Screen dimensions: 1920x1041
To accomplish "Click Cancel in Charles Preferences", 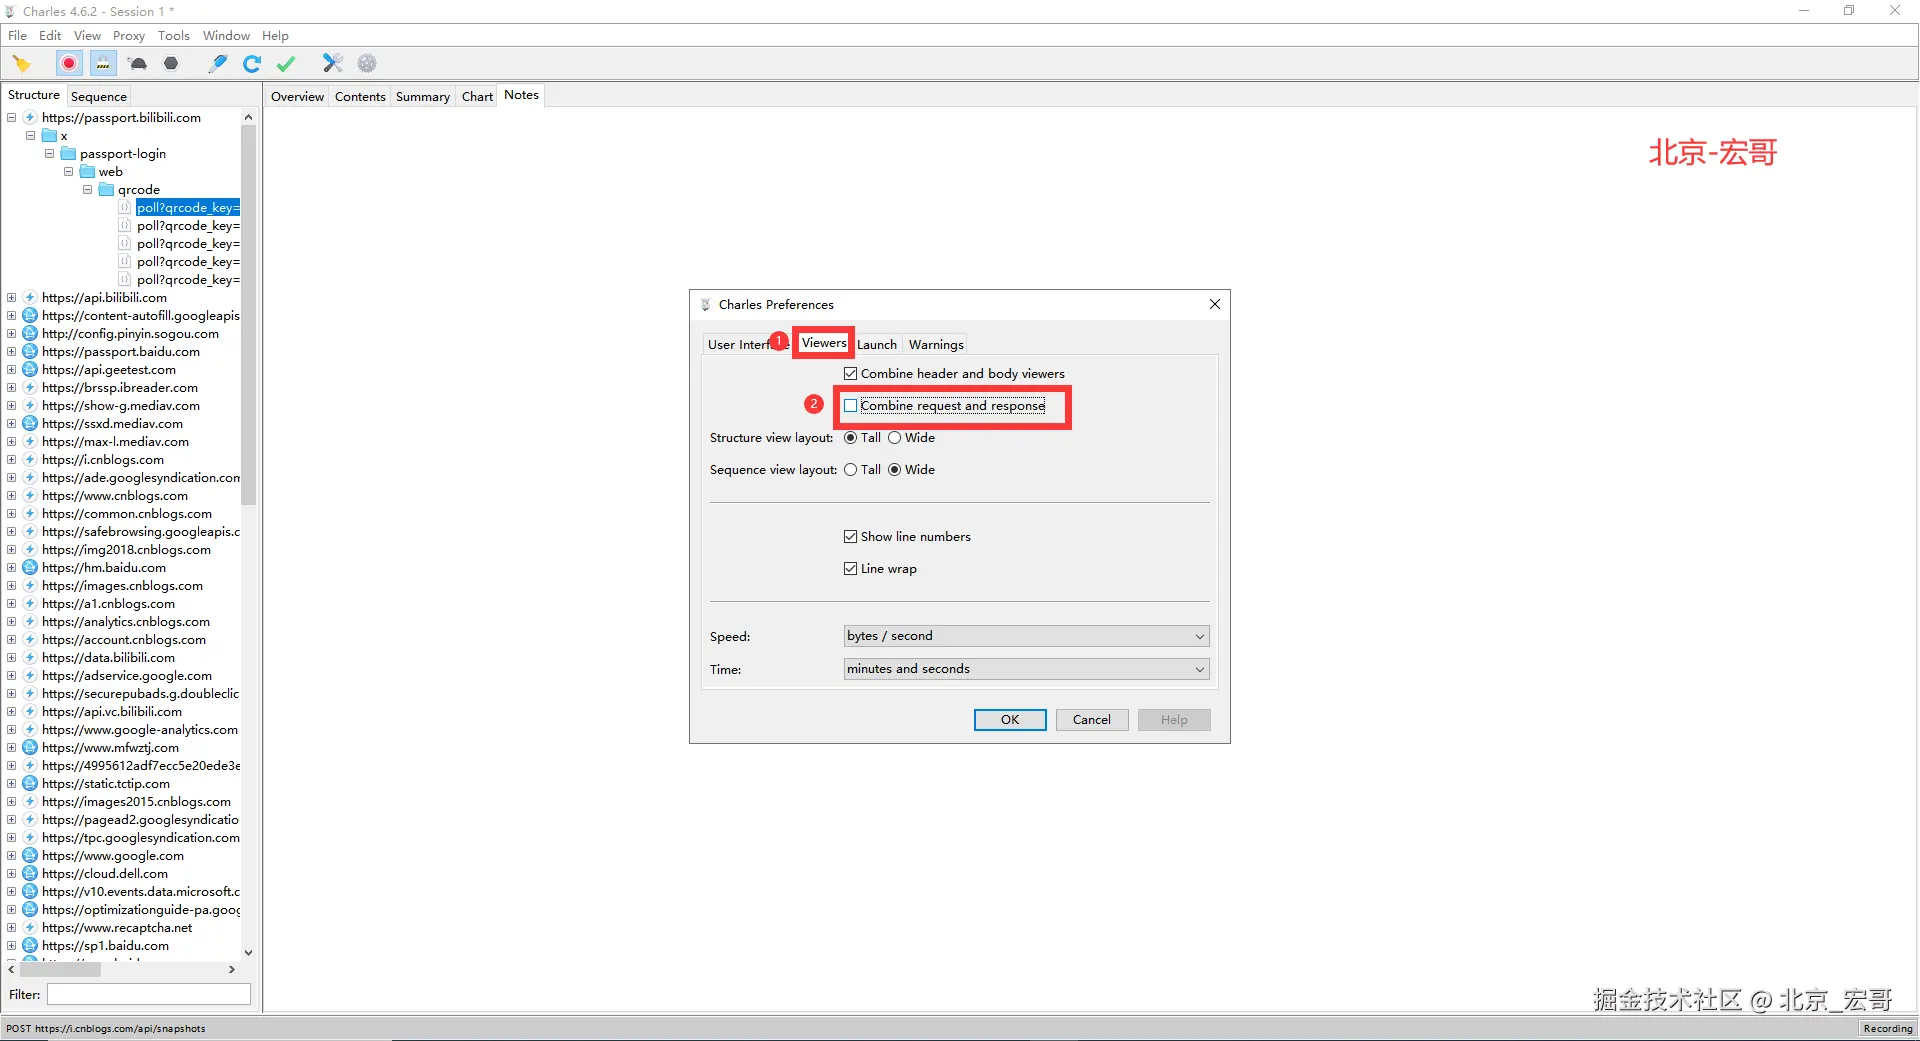I will (x=1092, y=720).
